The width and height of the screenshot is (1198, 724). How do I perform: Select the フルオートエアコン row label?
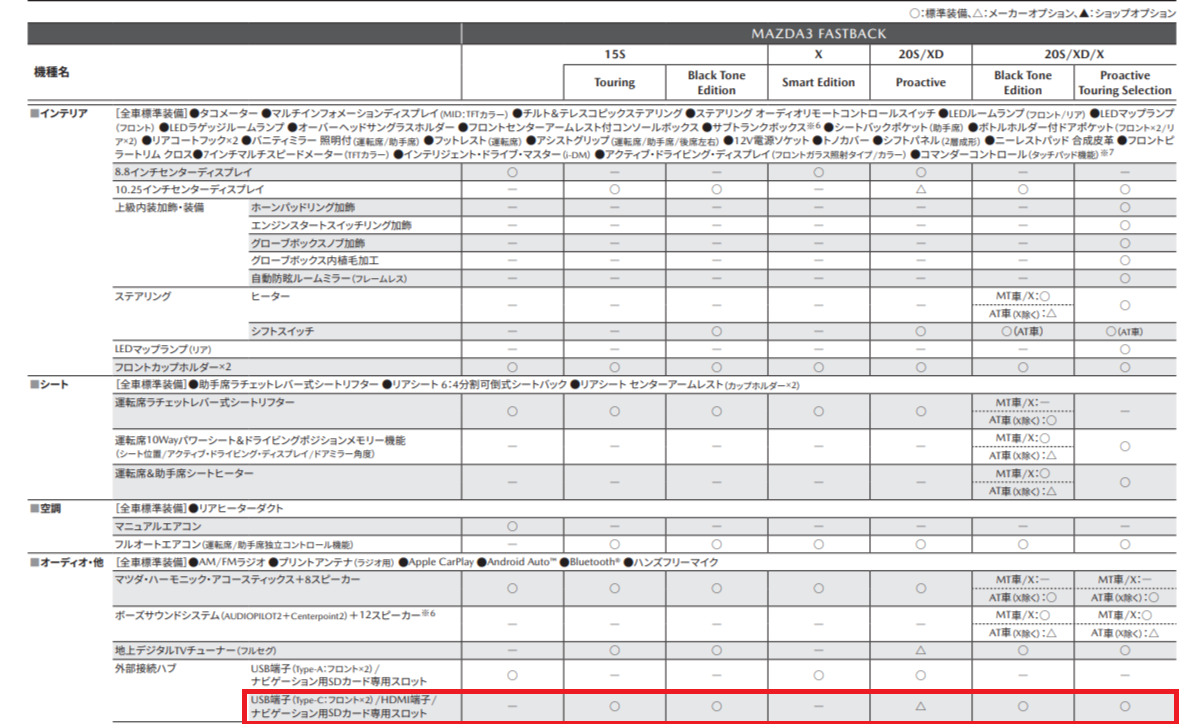234,545
